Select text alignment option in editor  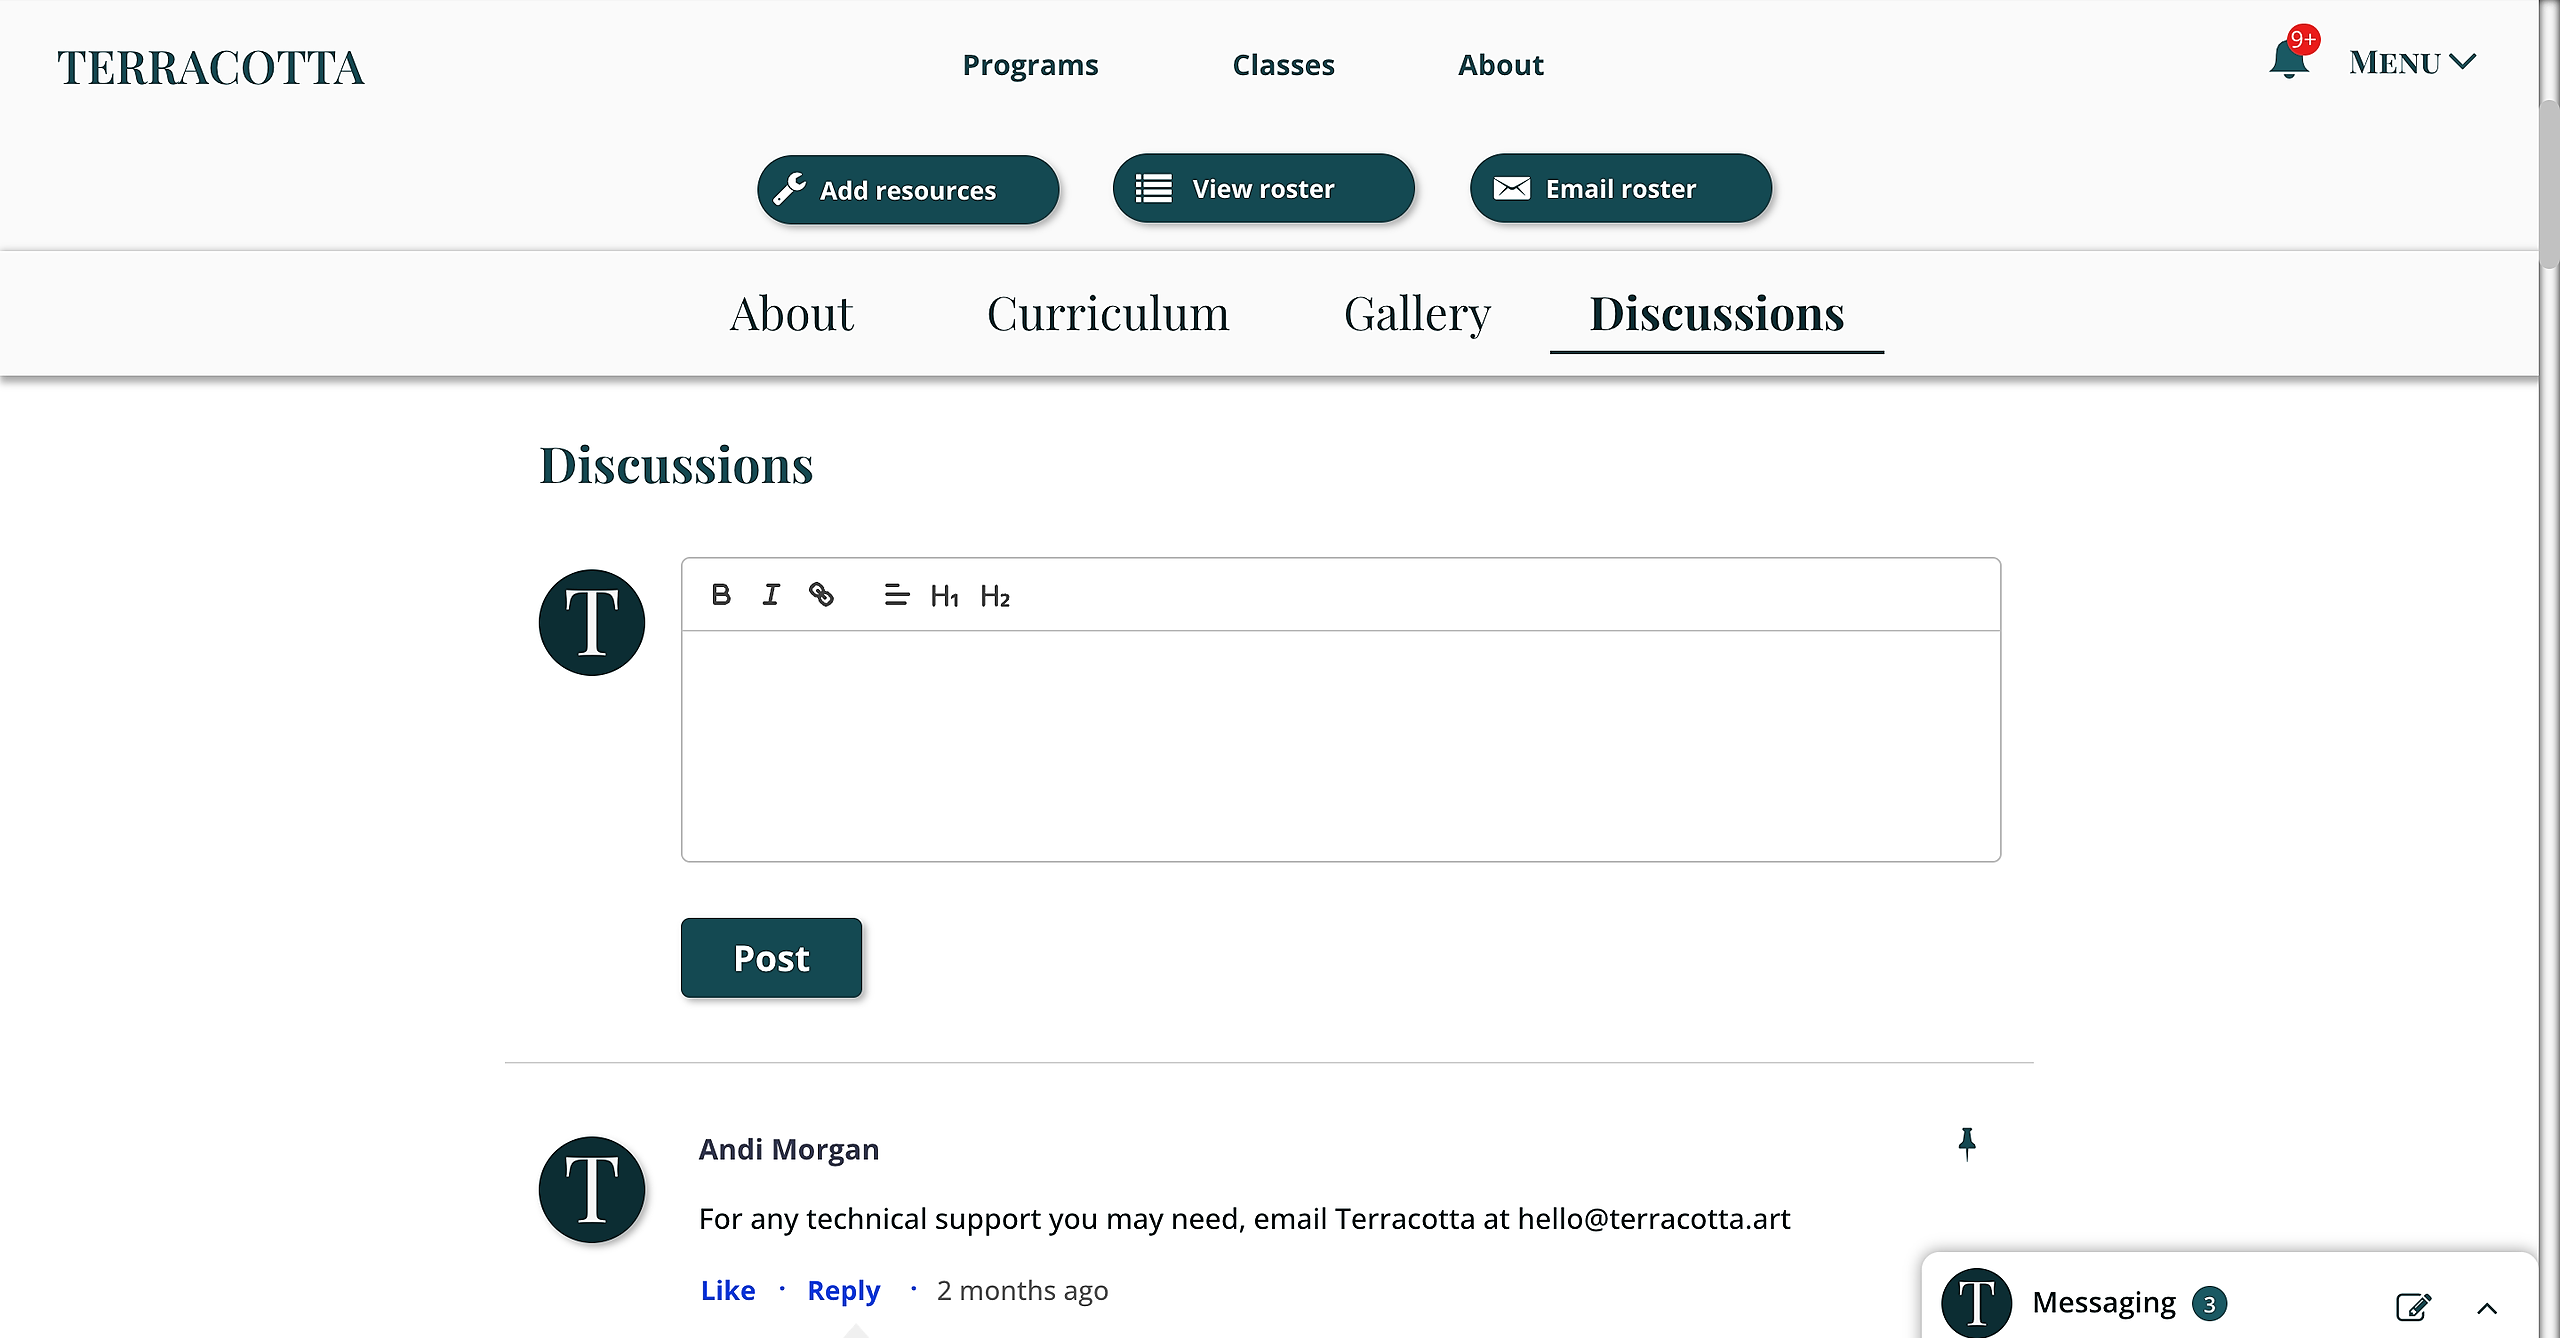896,595
